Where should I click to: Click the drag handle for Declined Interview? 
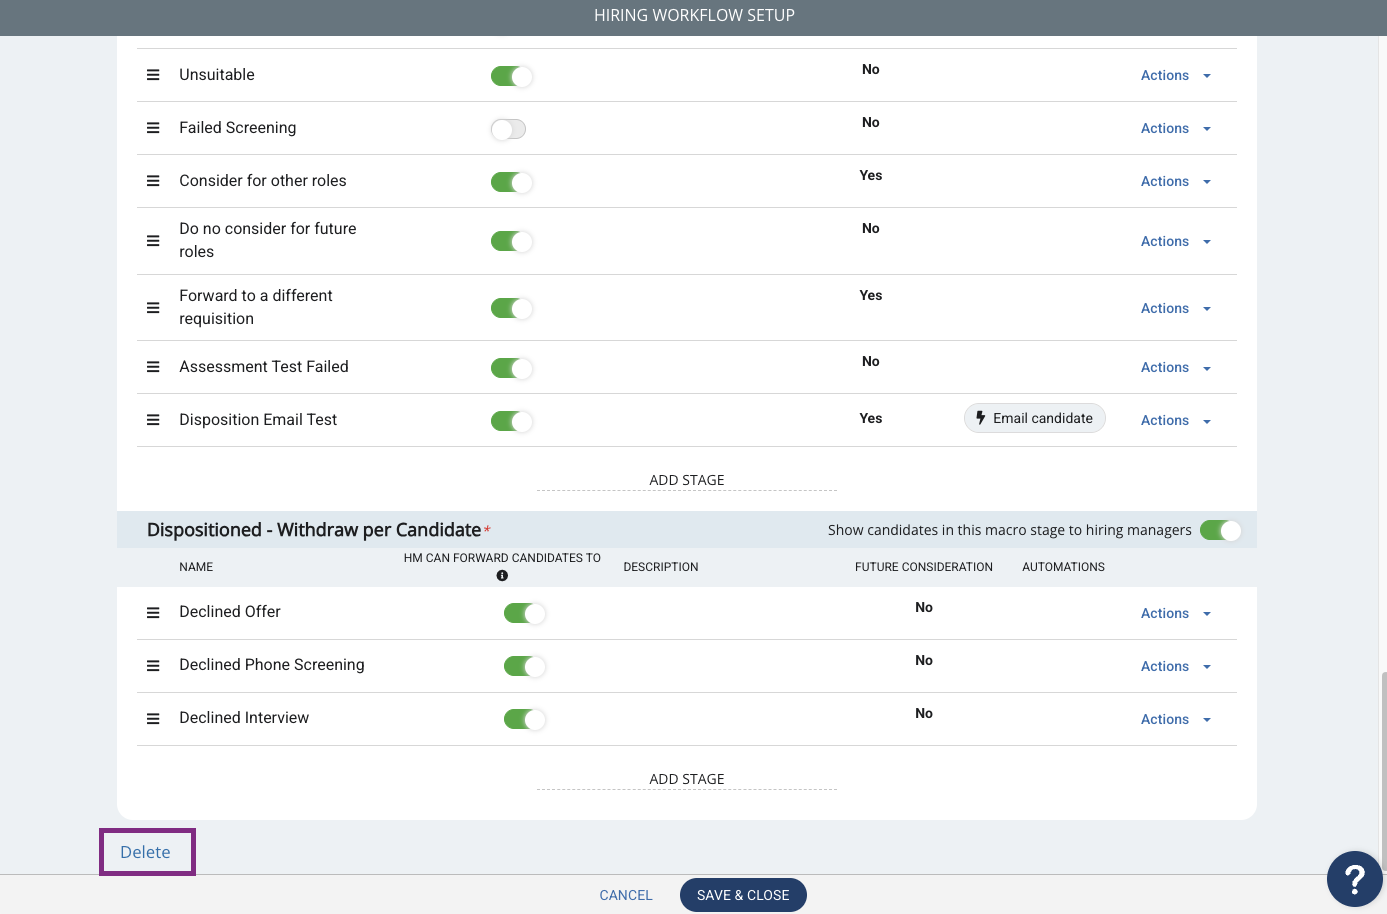coord(153,719)
